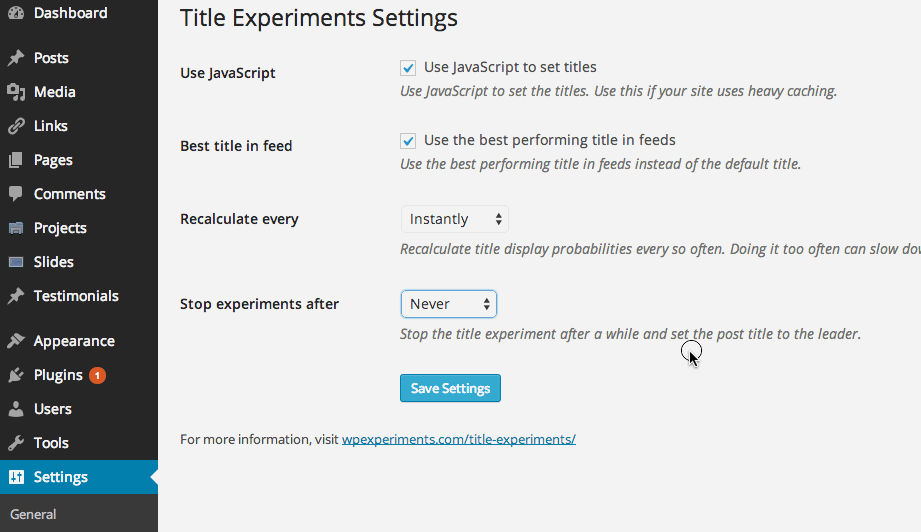The width and height of the screenshot is (921, 532).
Task: Click the Appearance paintbrush icon
Action: click(x=16, y=341)
